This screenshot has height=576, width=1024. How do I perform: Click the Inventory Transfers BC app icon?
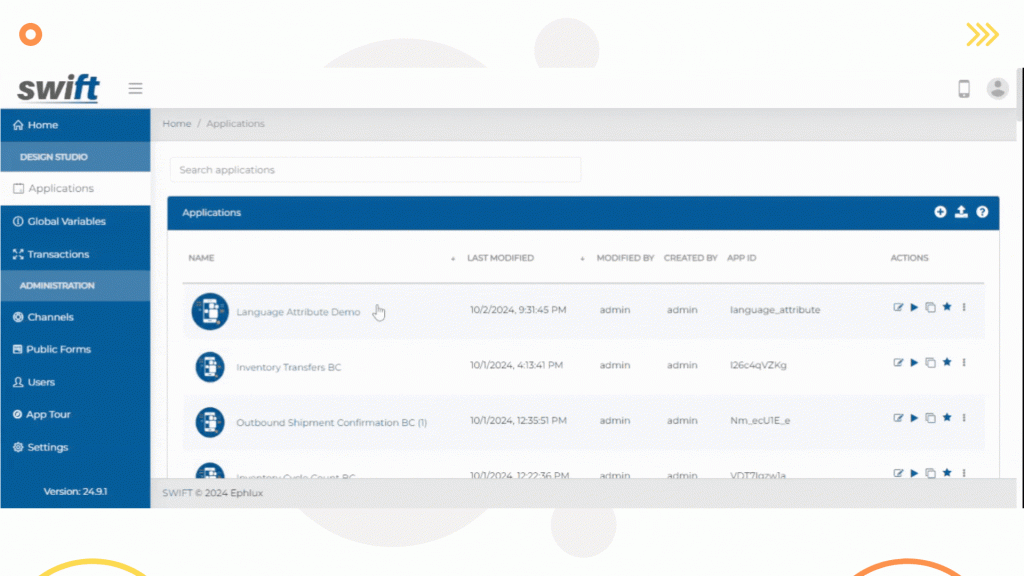coord(210,367)
